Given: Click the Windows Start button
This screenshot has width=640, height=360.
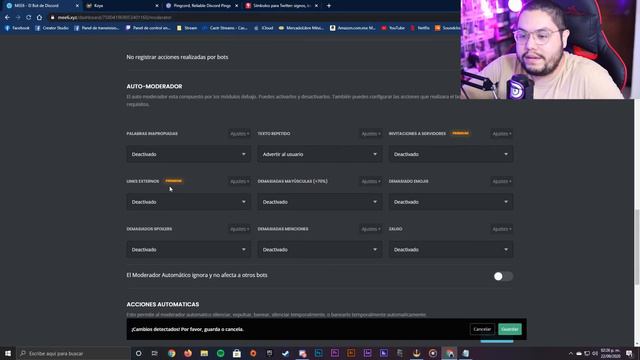Looking at the screenshot, I should tap(8, 353).
